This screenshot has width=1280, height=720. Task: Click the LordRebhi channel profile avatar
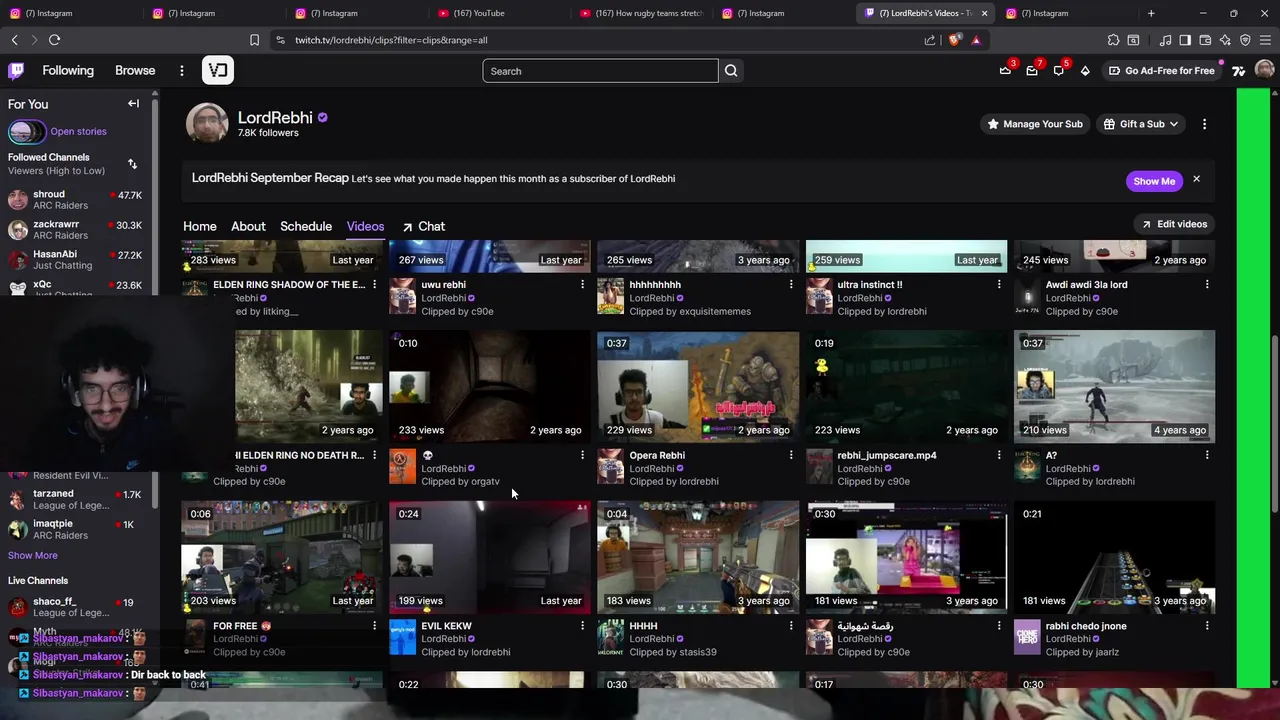[207, 124]
